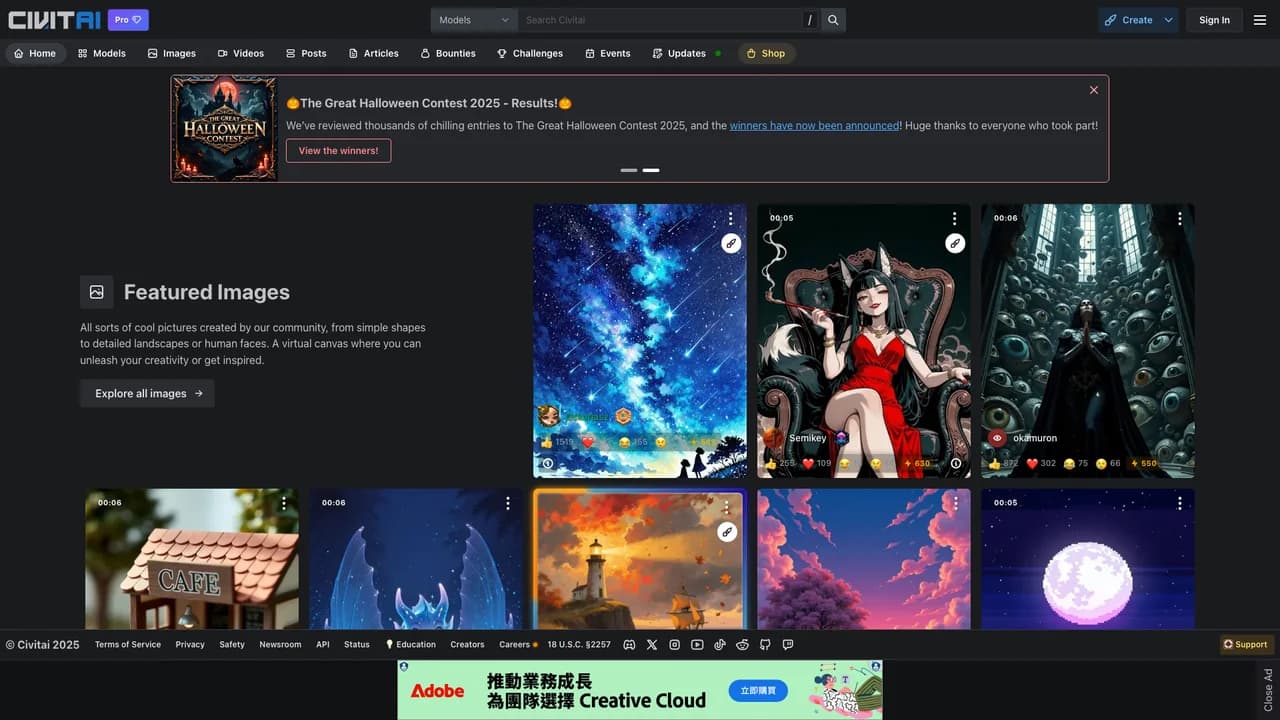Image resolution: width=1280 pixels, height=720 pixels.
Task: Open the Reddit footer icon
Action: pos(742,645)
